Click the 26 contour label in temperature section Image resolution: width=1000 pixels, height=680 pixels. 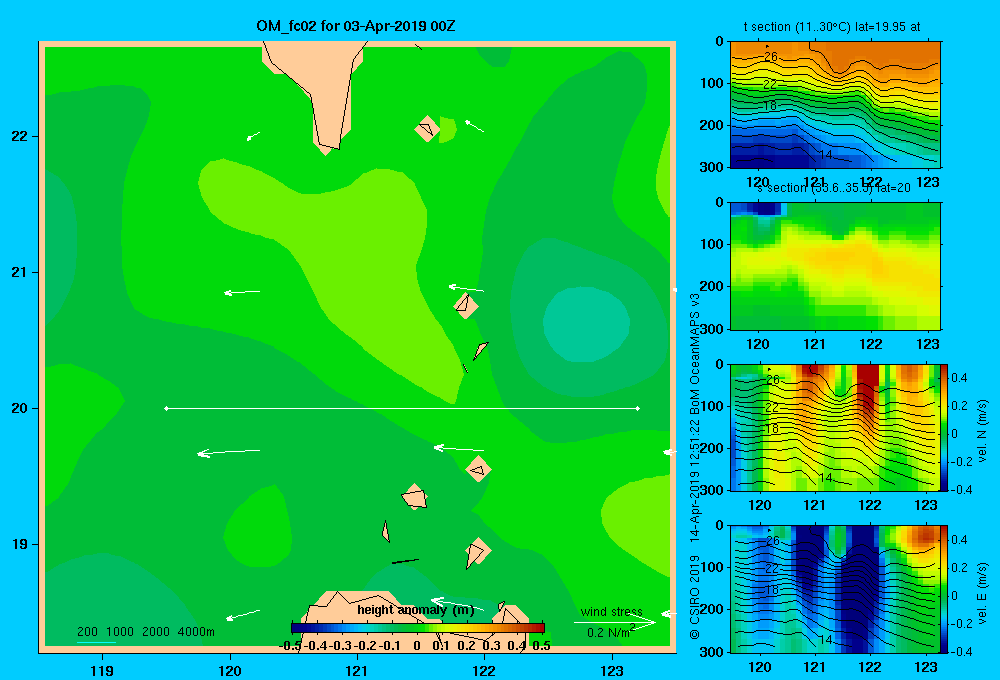pos(770,57)
